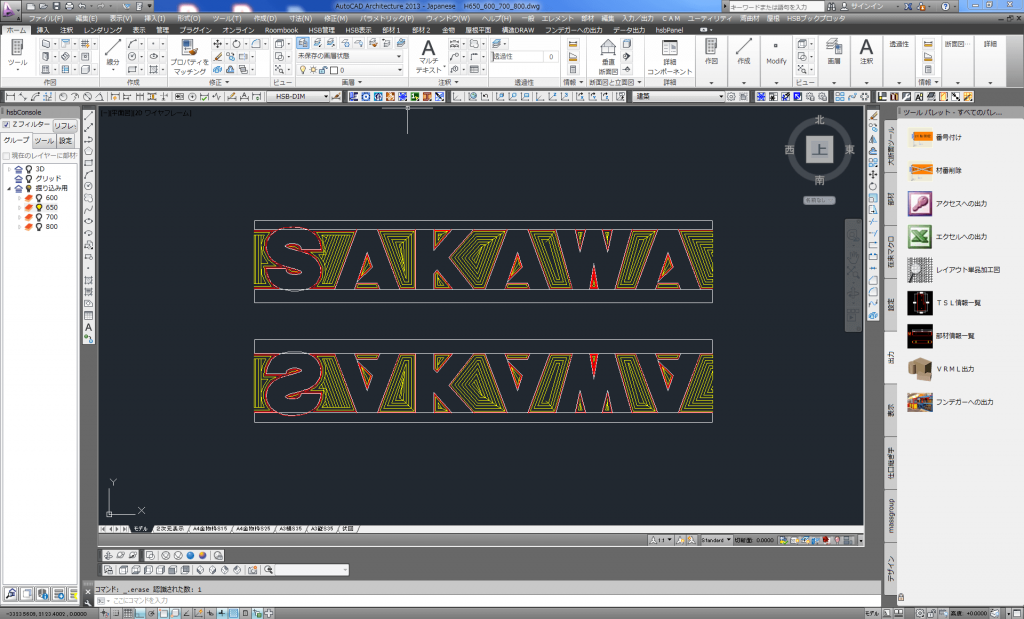Image resolution: width=1024 pixels, height=619 pixels.
Task: Click Excel export icon エクセルへの出力
Action: pyautogui.click(x=920, y=236)
